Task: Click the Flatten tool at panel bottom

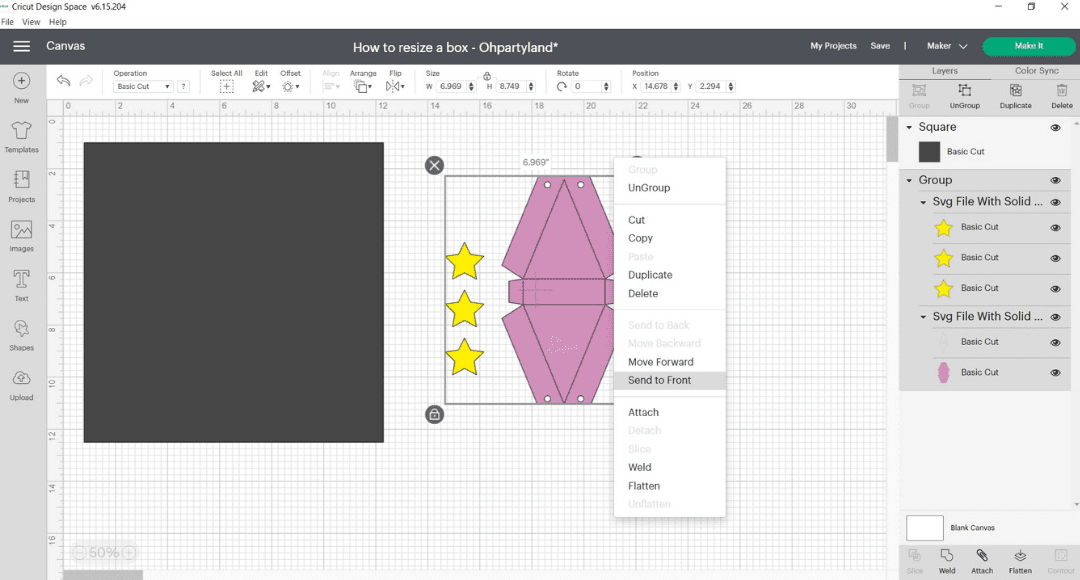Action: pyautogui.click(x=1020, y=561)
